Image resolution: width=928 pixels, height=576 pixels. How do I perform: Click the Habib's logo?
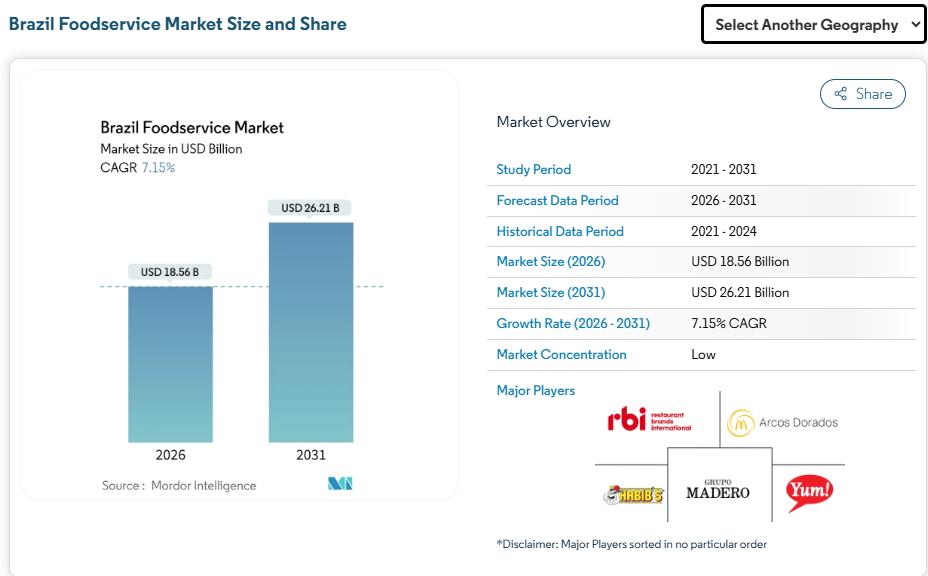[633, 494]
